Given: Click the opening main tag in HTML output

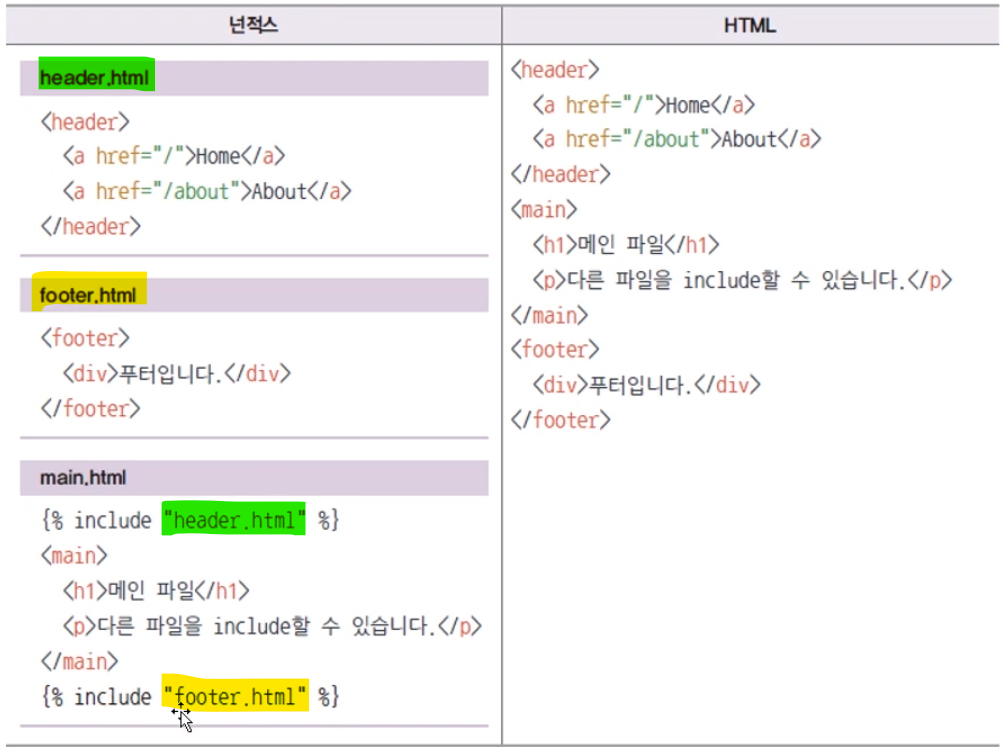Looking at the screenshot, I should pyautogui.click(x=544, y=209).
